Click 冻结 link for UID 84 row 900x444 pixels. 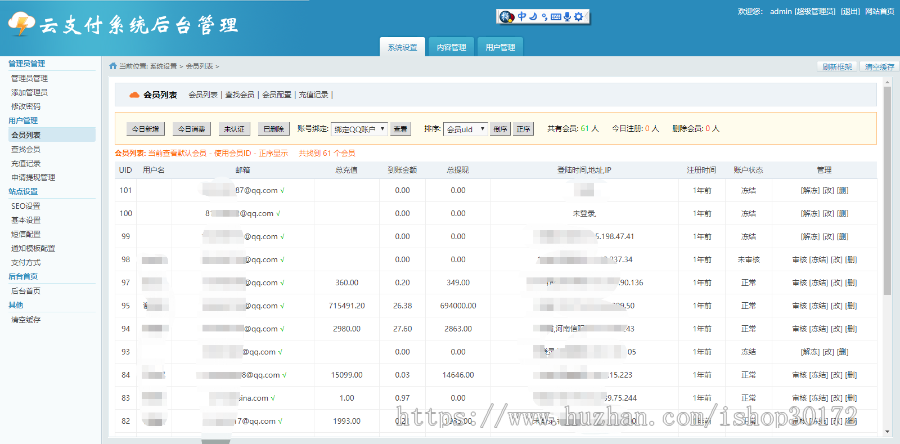[818, 375]
